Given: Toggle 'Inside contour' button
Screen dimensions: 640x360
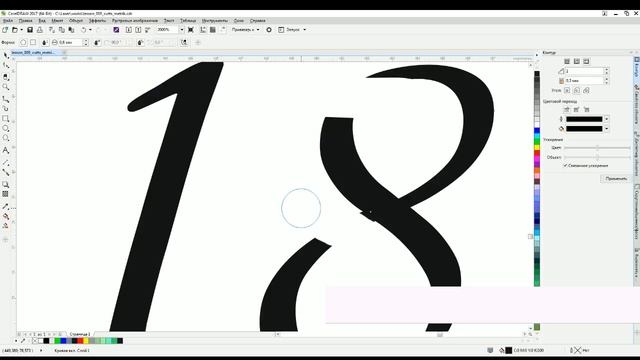Looking at the screenshot, I should pos(577,61).
